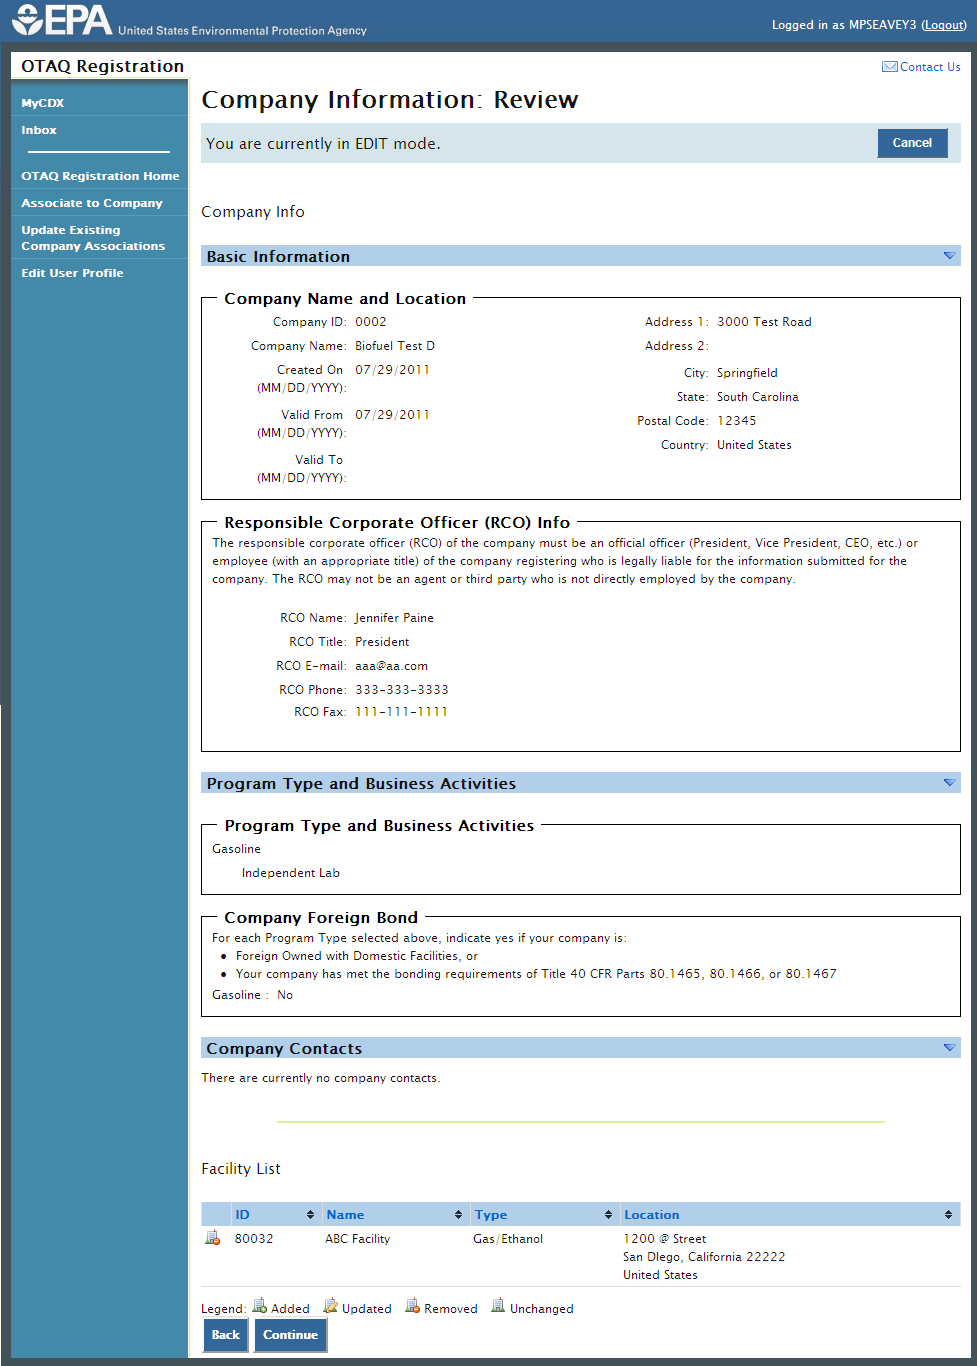Click the 1200 @ Street location text

pos(664,1239)
